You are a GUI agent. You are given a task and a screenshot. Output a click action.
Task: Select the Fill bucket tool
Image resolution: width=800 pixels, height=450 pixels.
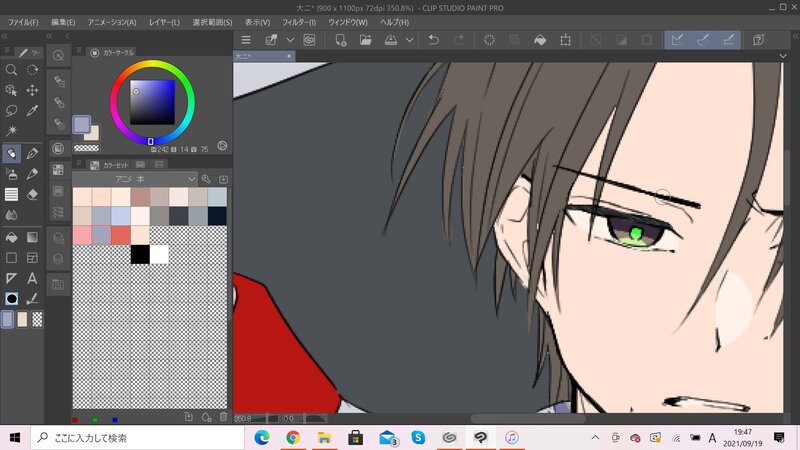[11, 237]
